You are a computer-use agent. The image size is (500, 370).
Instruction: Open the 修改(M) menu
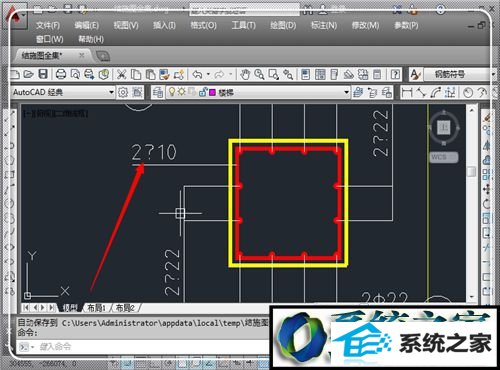[365, 25]
